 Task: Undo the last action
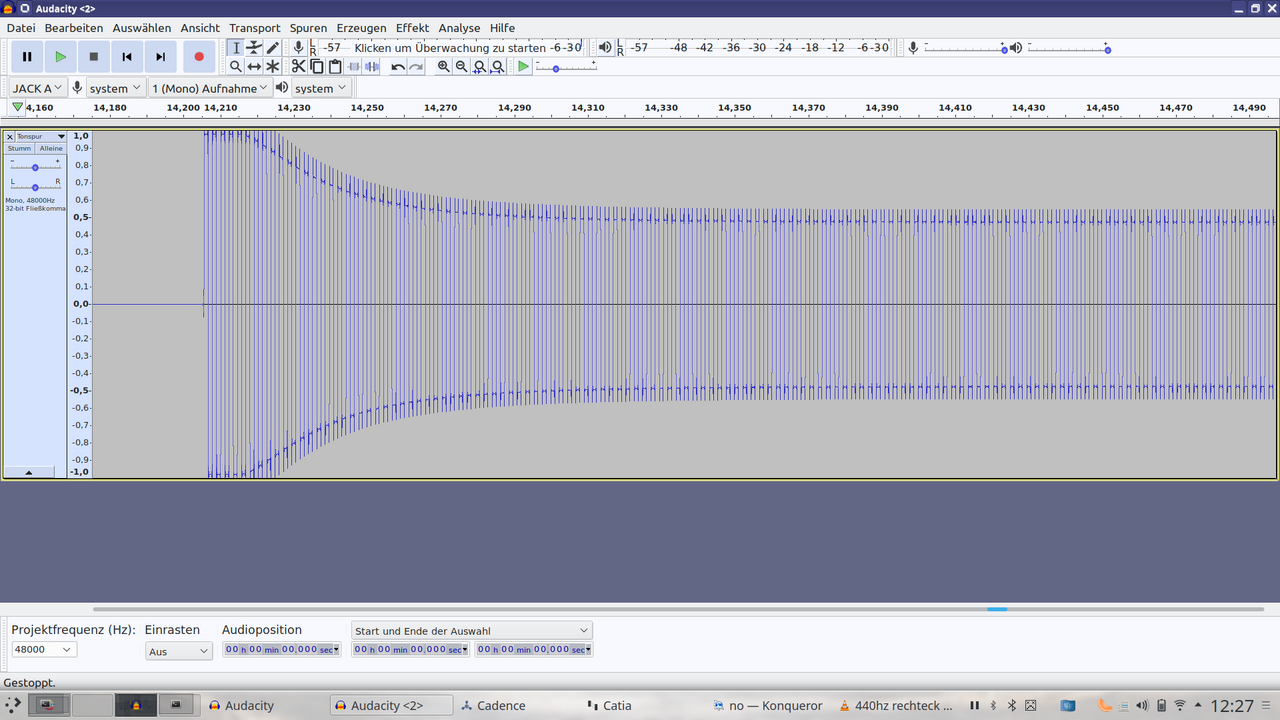tap(398, 66)
